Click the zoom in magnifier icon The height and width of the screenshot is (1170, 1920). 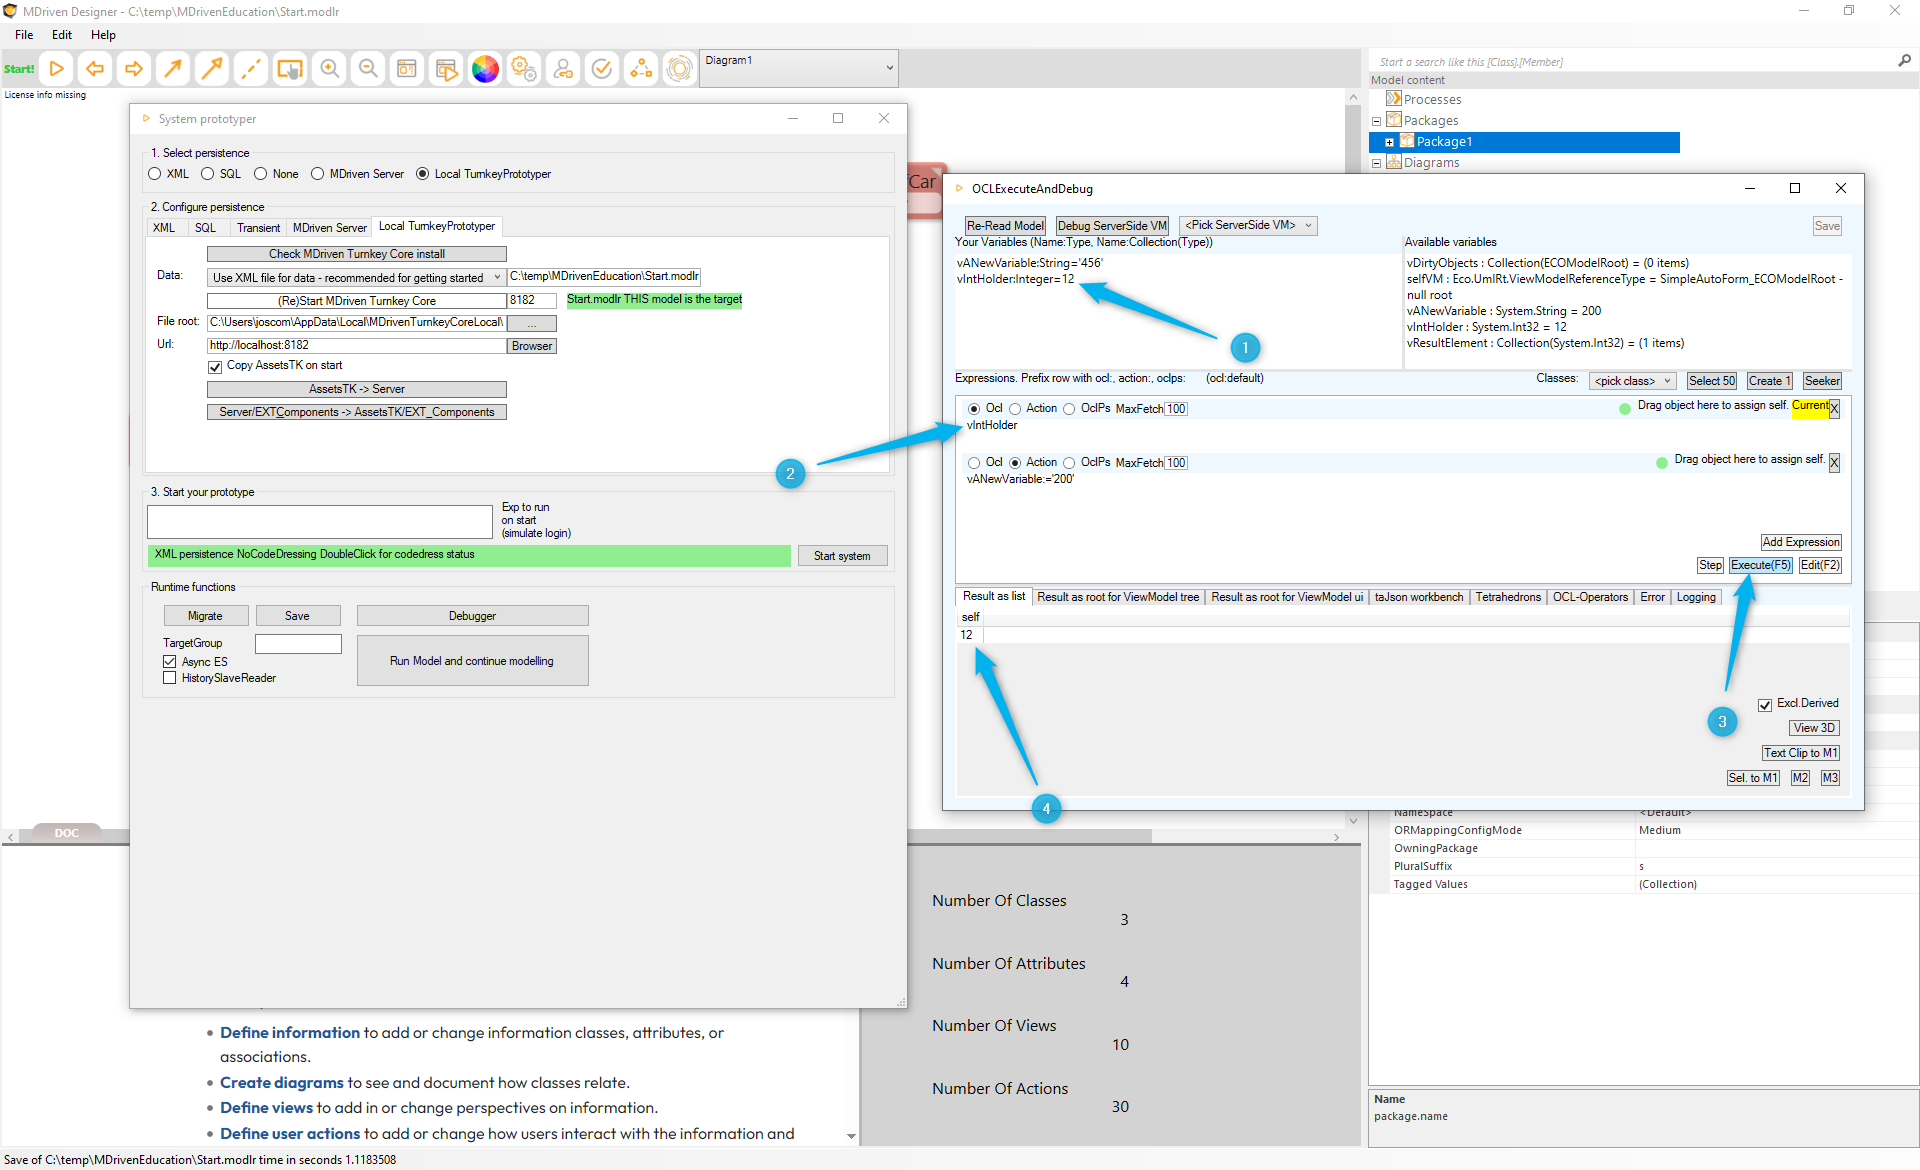(329, 69)
